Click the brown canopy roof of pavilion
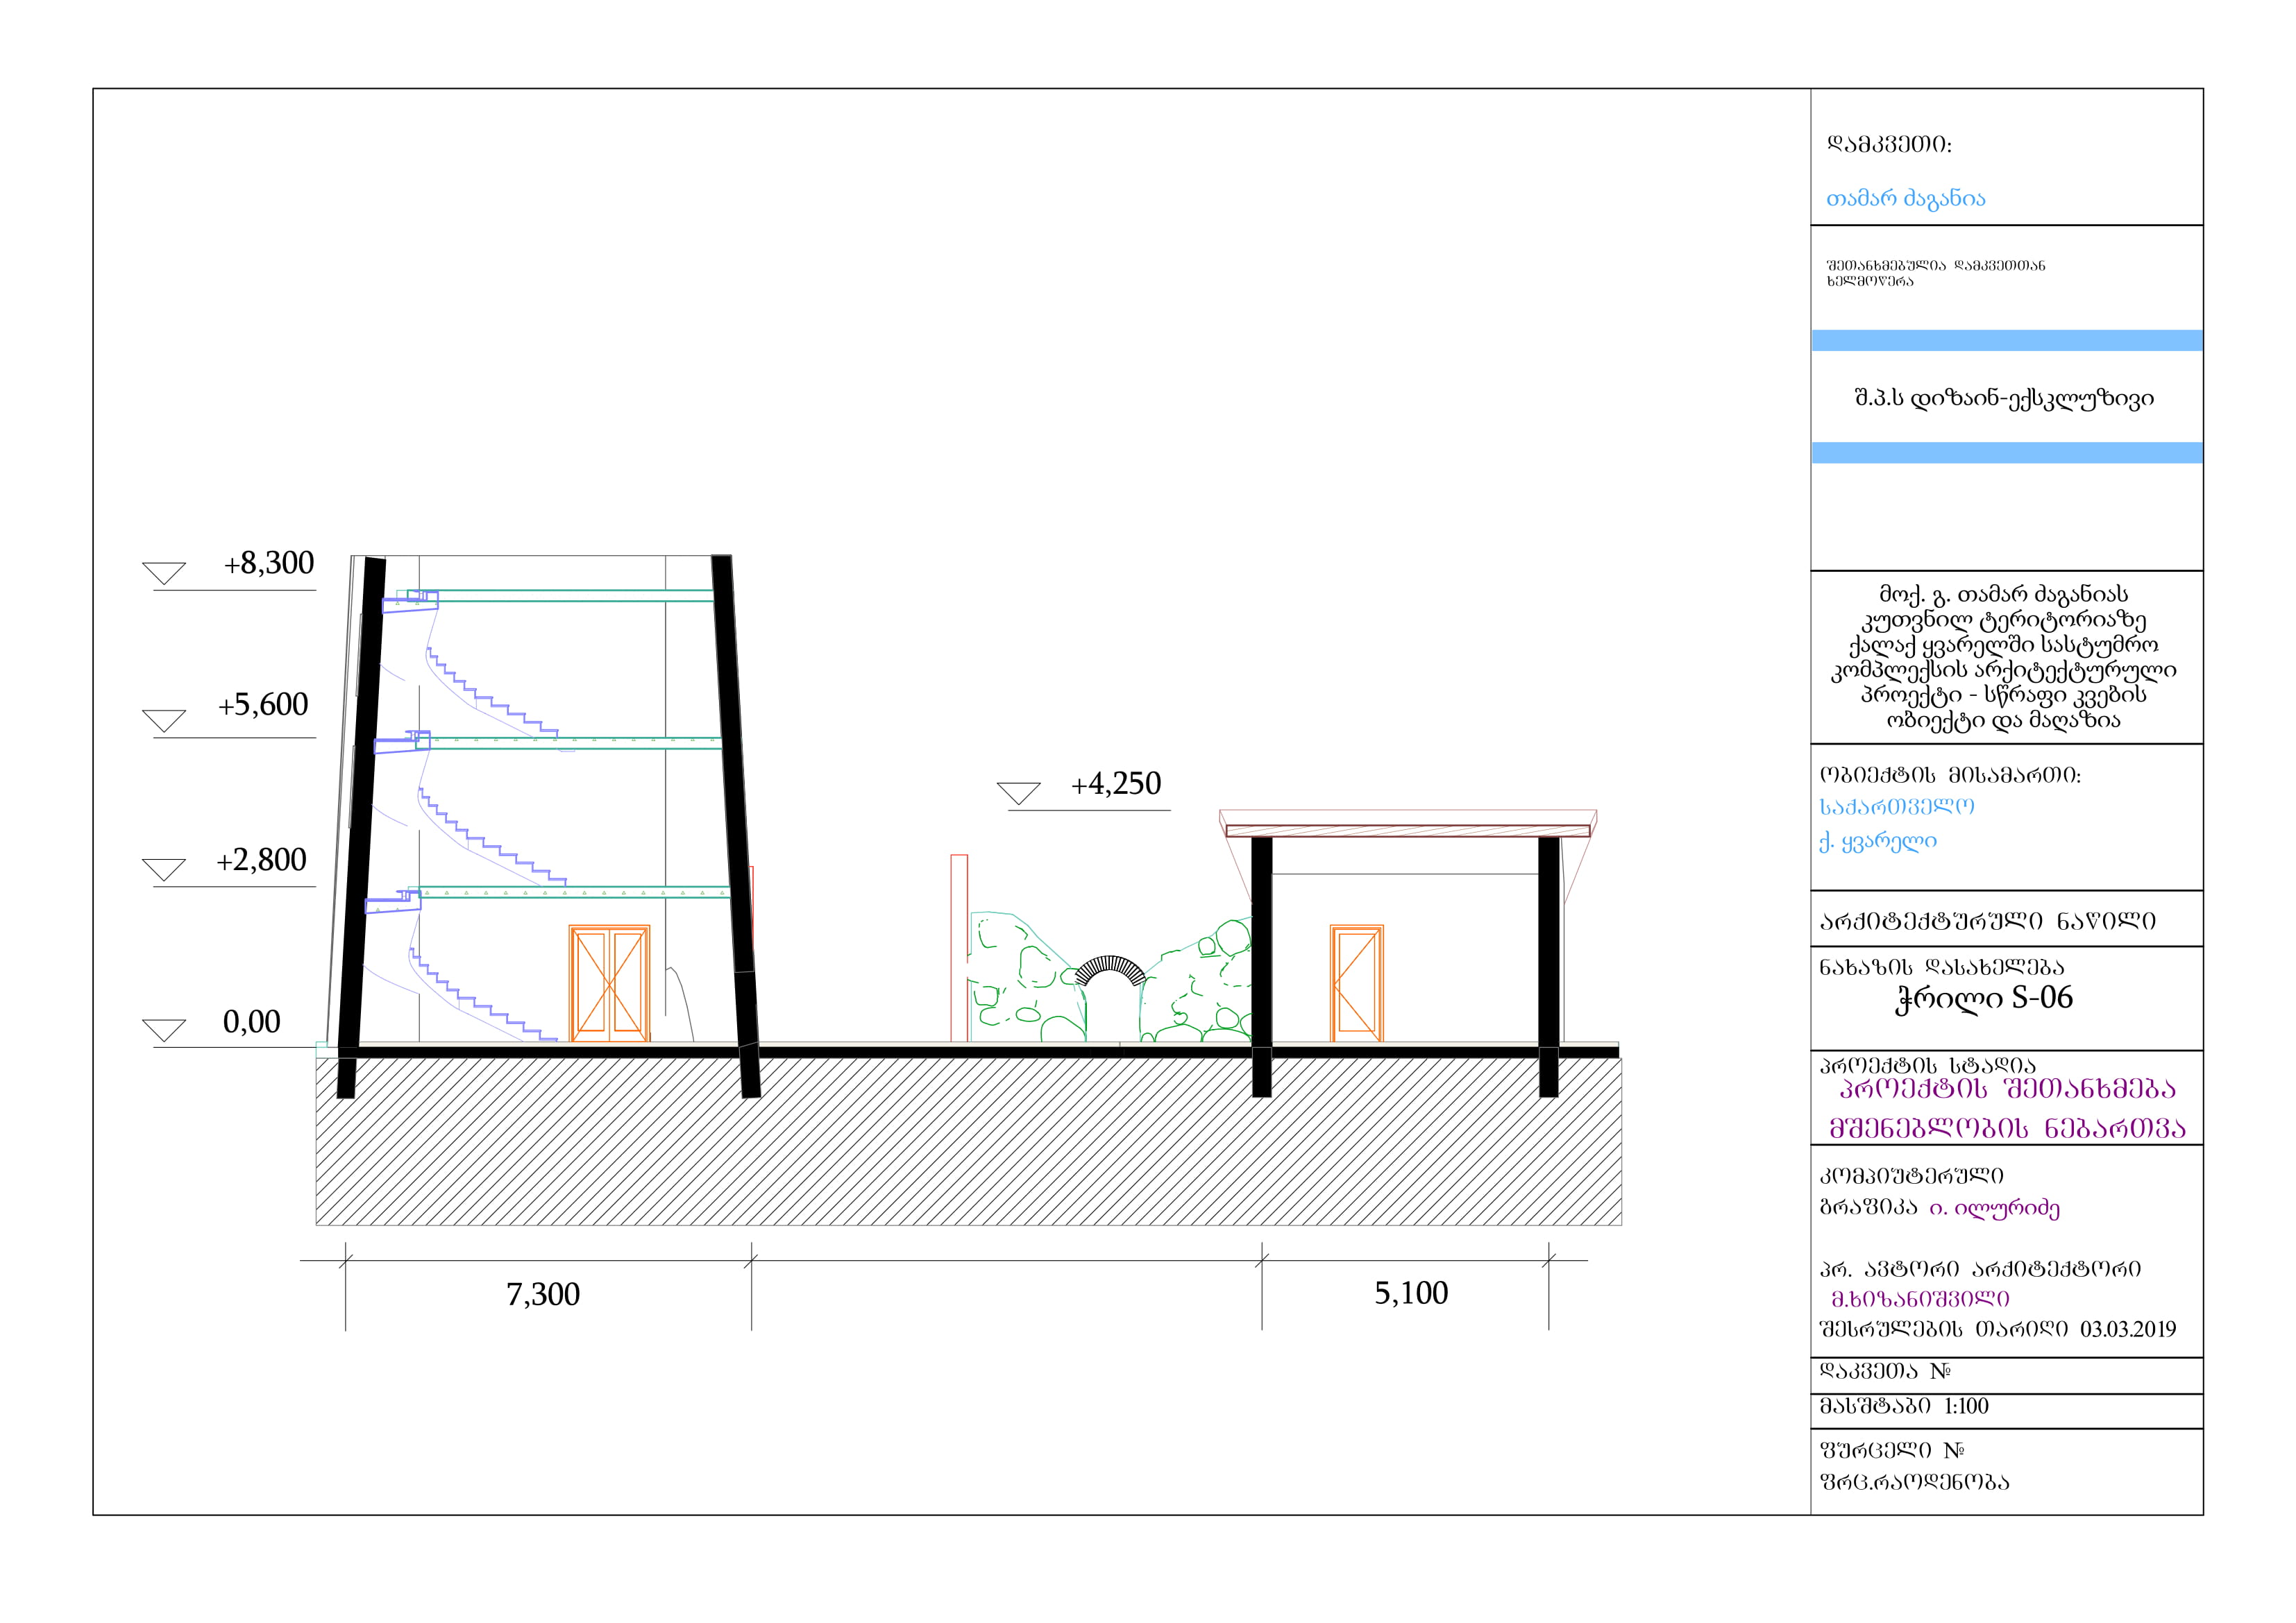 click(x=1407, y=831)
